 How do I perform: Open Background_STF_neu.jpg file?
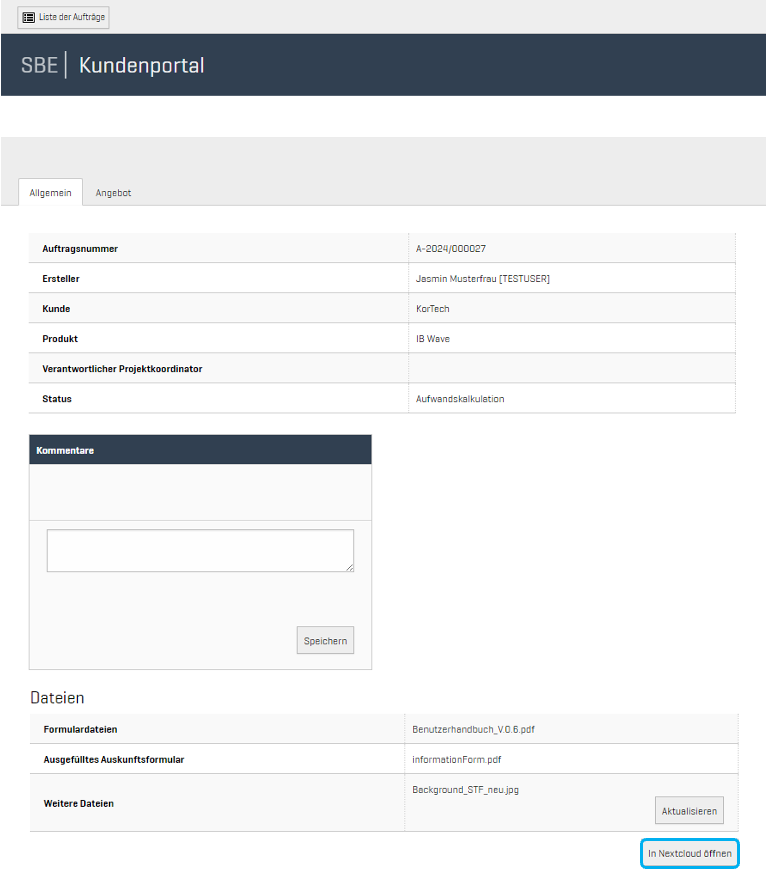click(x=465, y=789)
